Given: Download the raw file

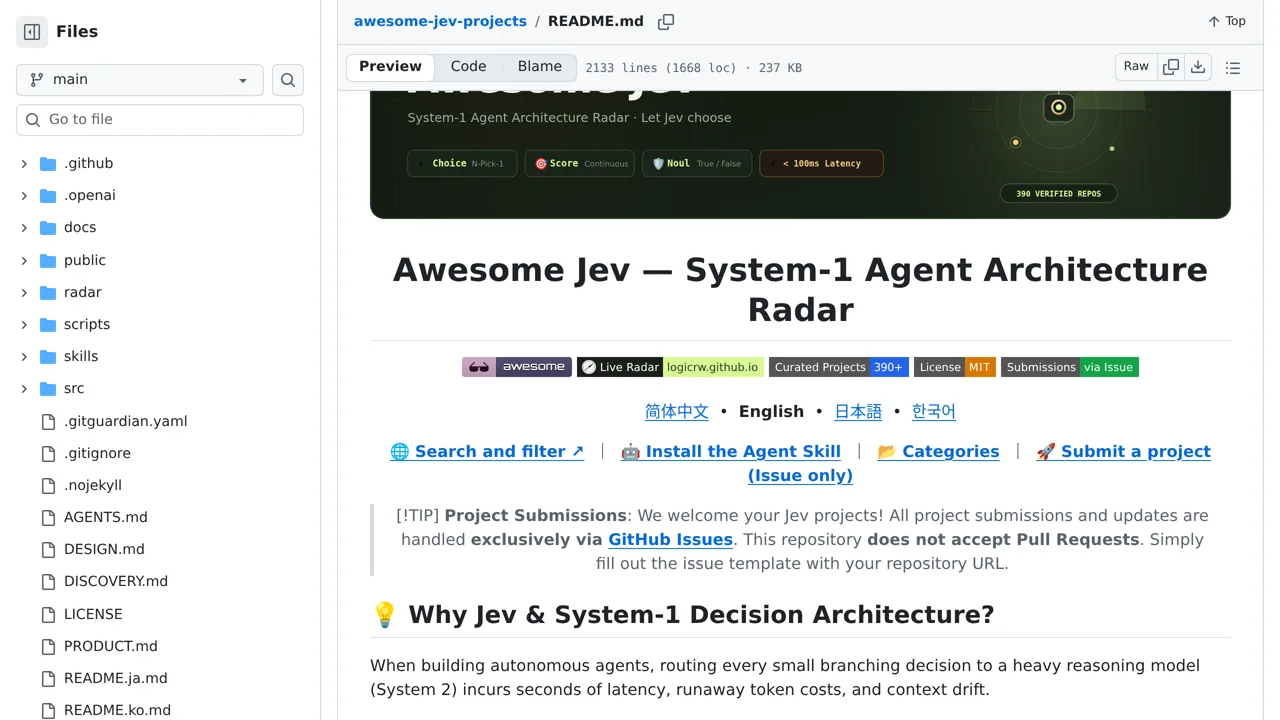Looking at the screenshot, I should [1198, 67].
